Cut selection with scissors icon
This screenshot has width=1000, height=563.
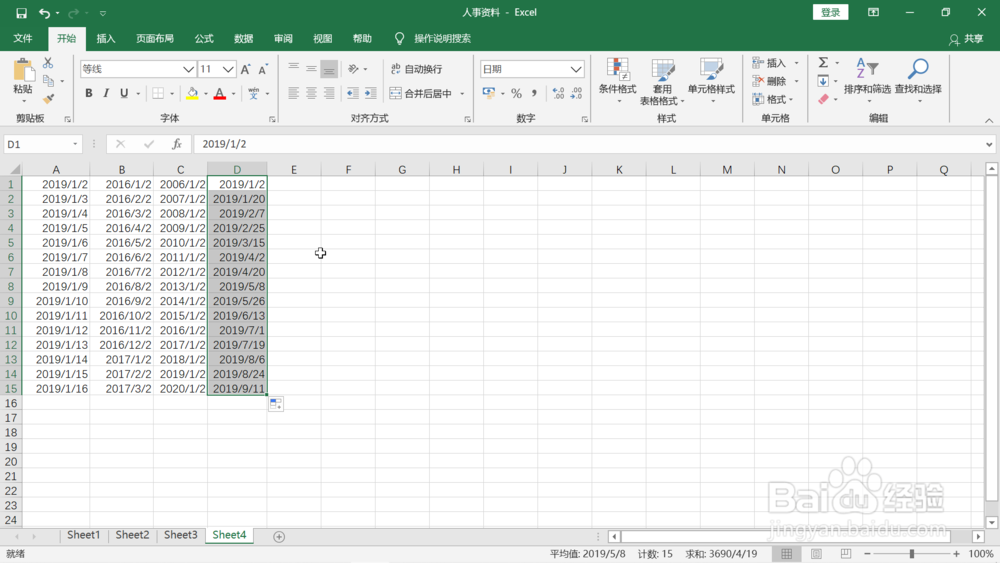pyautogui.click(x=48, y=63)
